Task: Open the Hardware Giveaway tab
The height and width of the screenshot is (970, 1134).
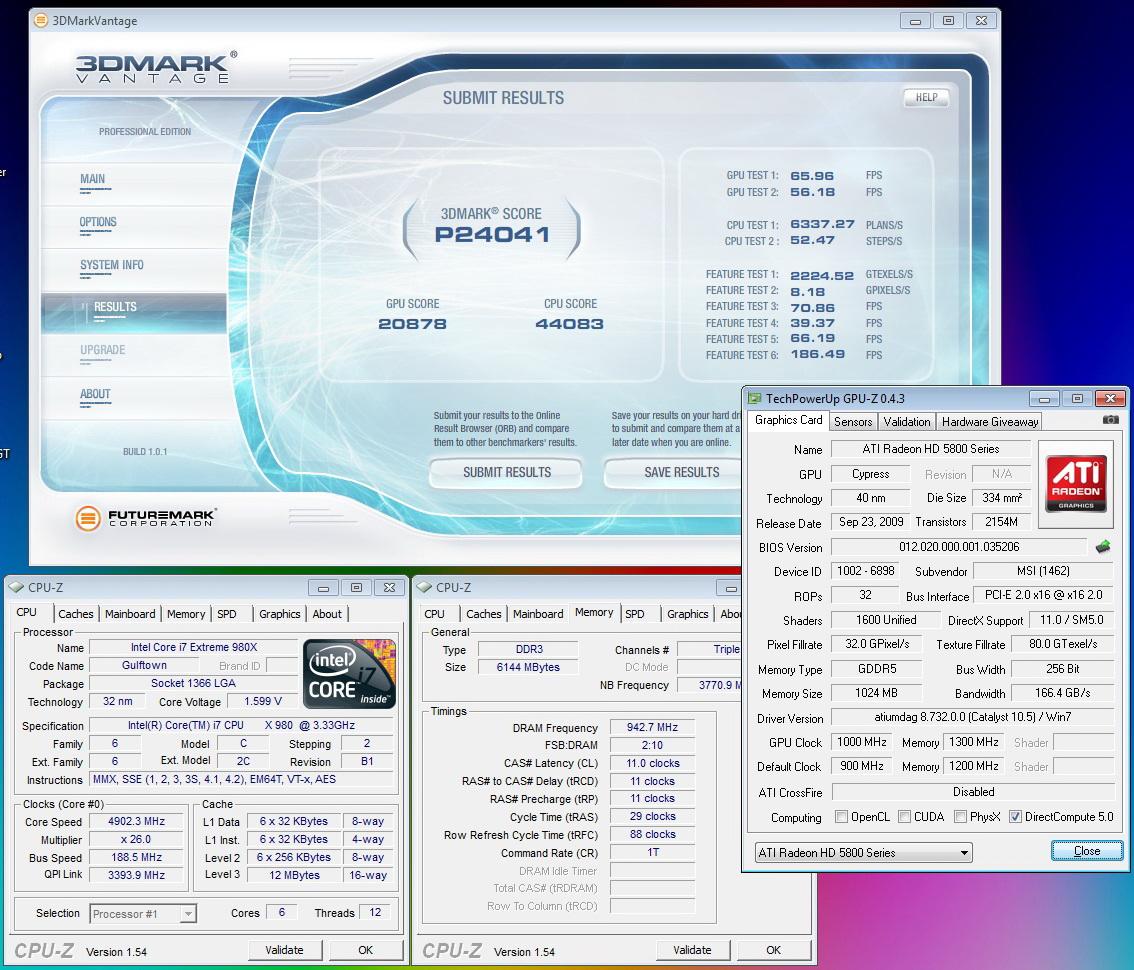Action: (x=989, y=422)
